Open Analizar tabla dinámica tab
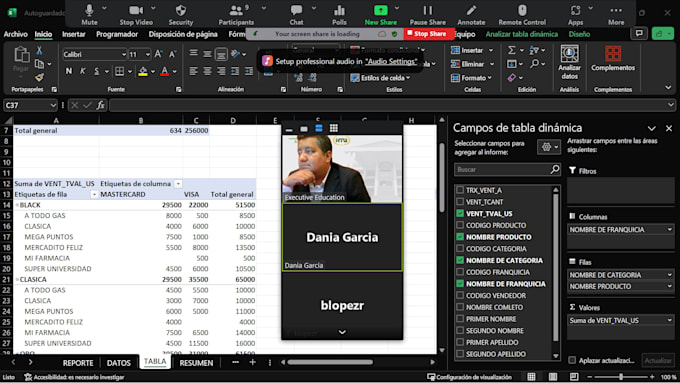 [522, 34]
